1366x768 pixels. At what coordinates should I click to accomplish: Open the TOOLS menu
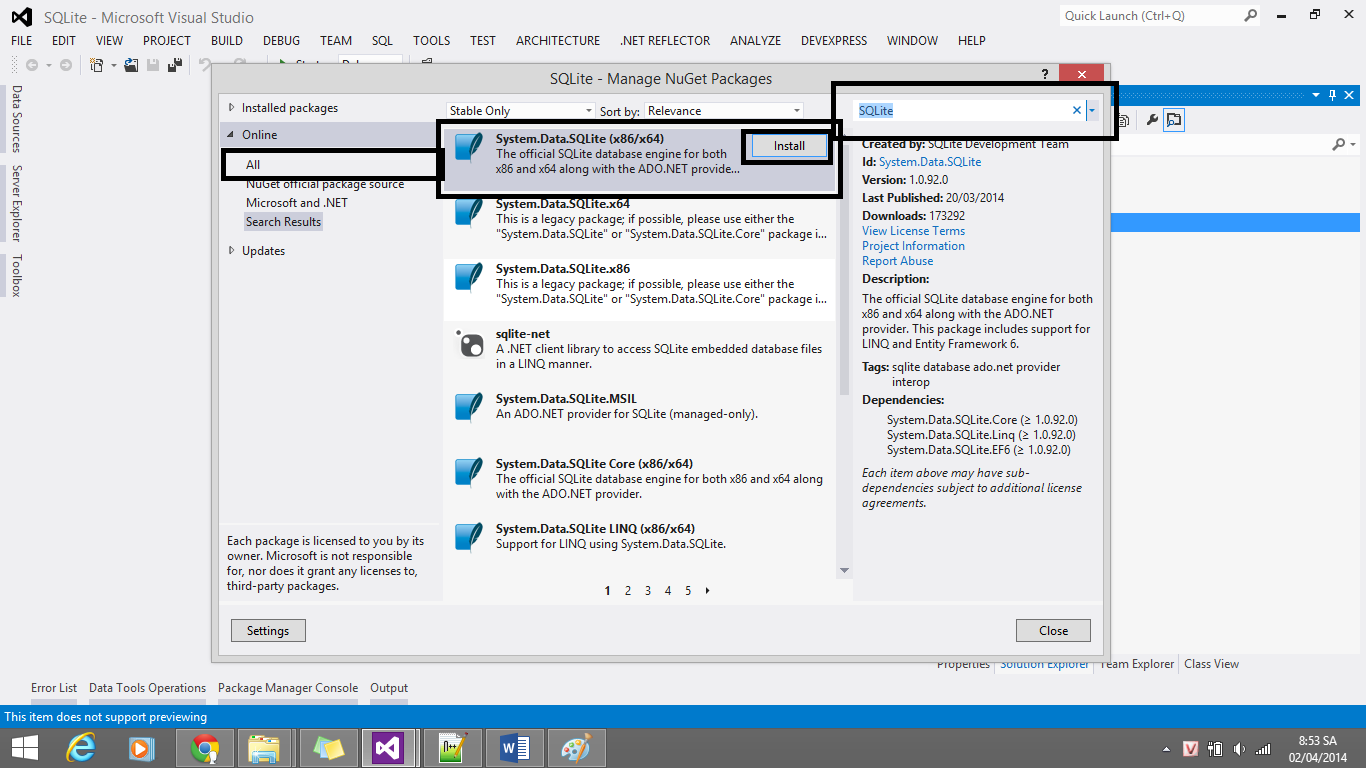point(431,41)
